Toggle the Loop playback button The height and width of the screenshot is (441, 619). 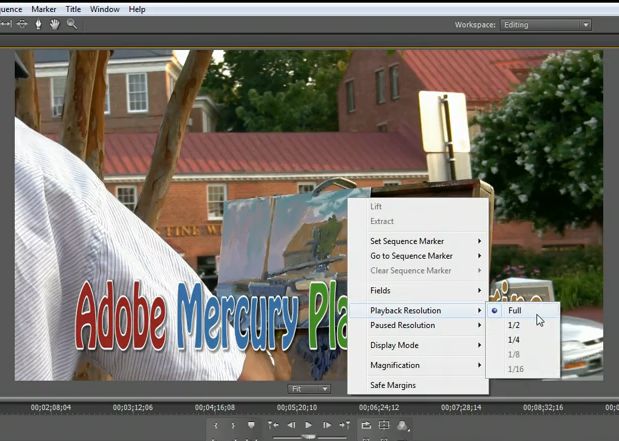[366, 425]
